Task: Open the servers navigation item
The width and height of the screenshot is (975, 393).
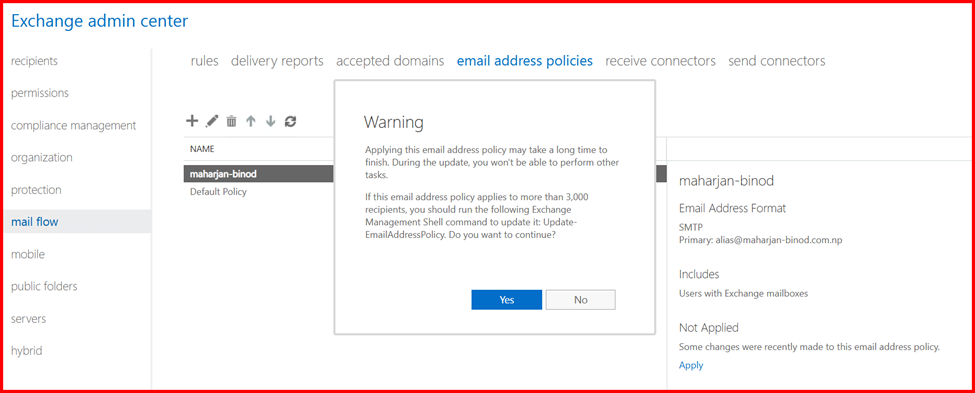Action: (x=29, y=319)
